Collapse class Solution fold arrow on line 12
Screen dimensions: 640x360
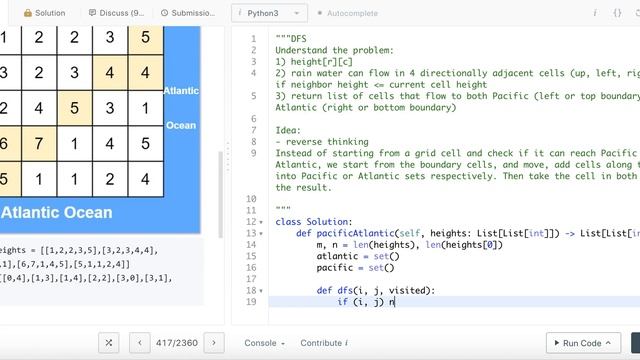click(261, 222)
